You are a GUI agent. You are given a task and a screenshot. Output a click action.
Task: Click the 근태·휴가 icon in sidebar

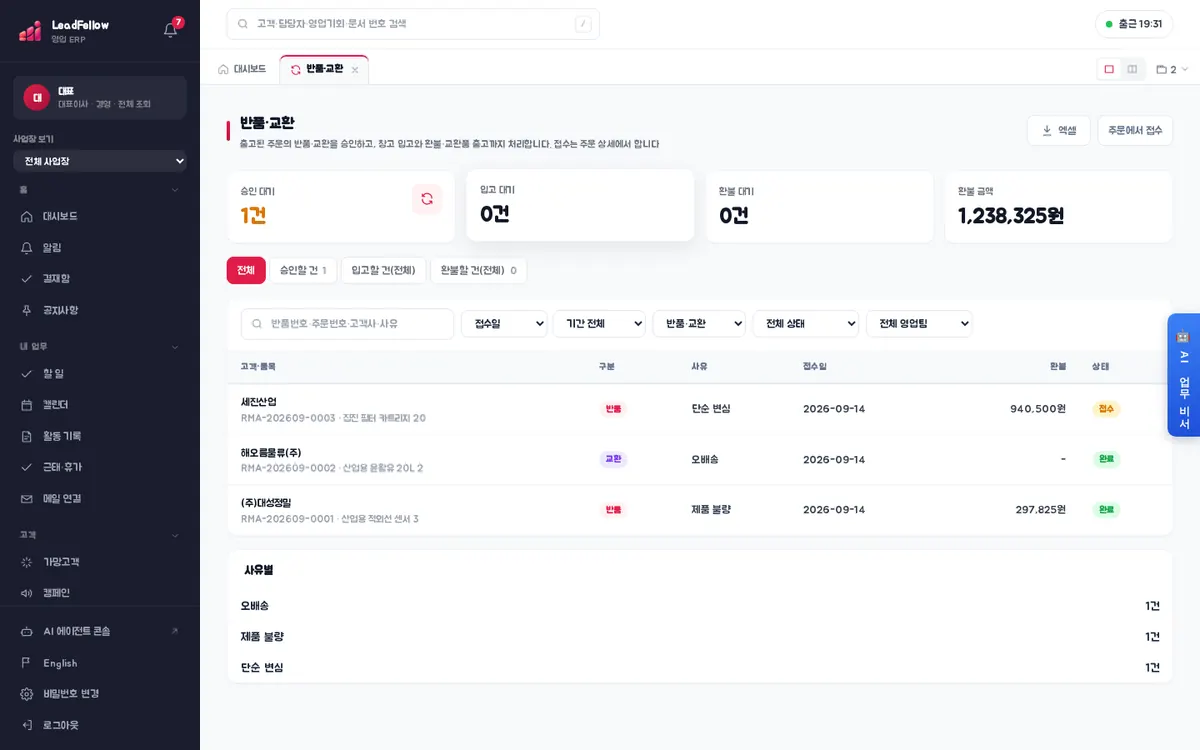[x=27, y=467]
